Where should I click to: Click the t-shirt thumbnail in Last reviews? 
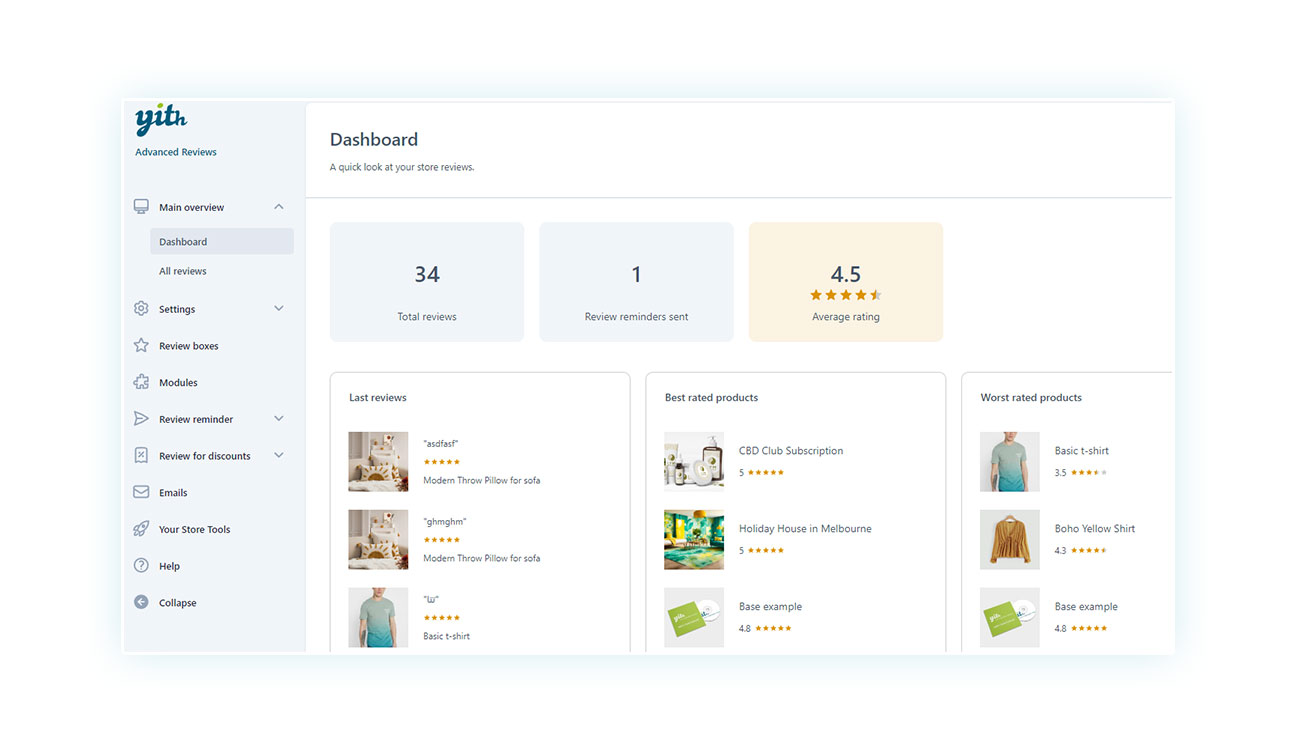378,617
